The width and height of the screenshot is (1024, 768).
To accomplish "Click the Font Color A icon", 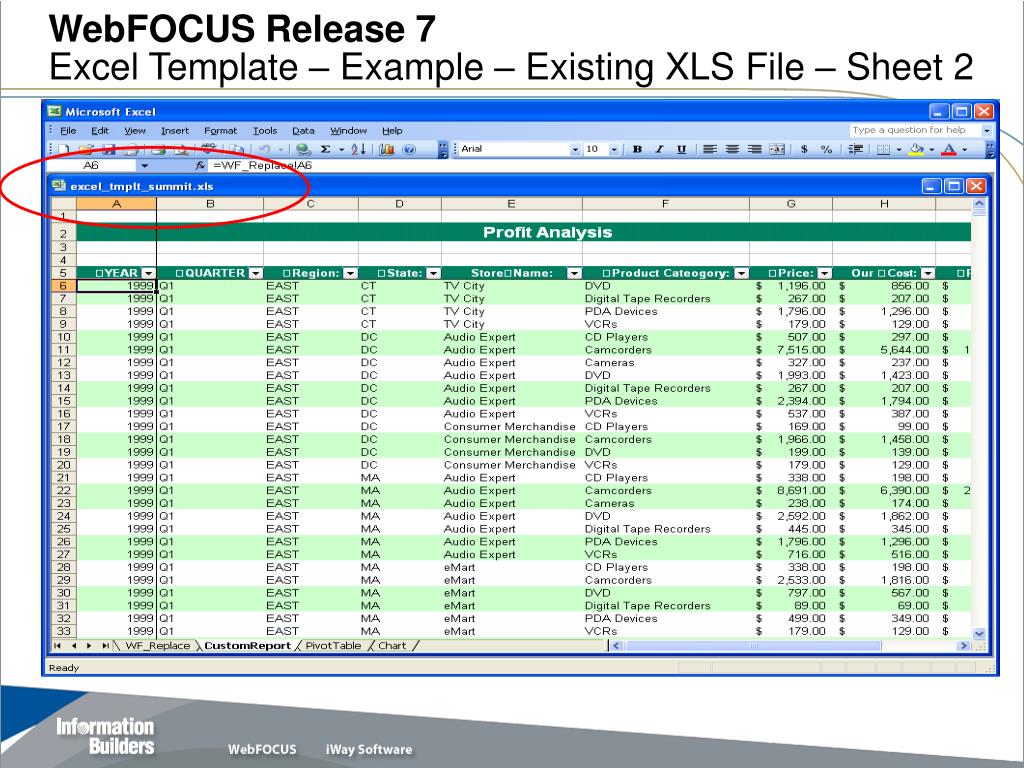I will (949, 150).
